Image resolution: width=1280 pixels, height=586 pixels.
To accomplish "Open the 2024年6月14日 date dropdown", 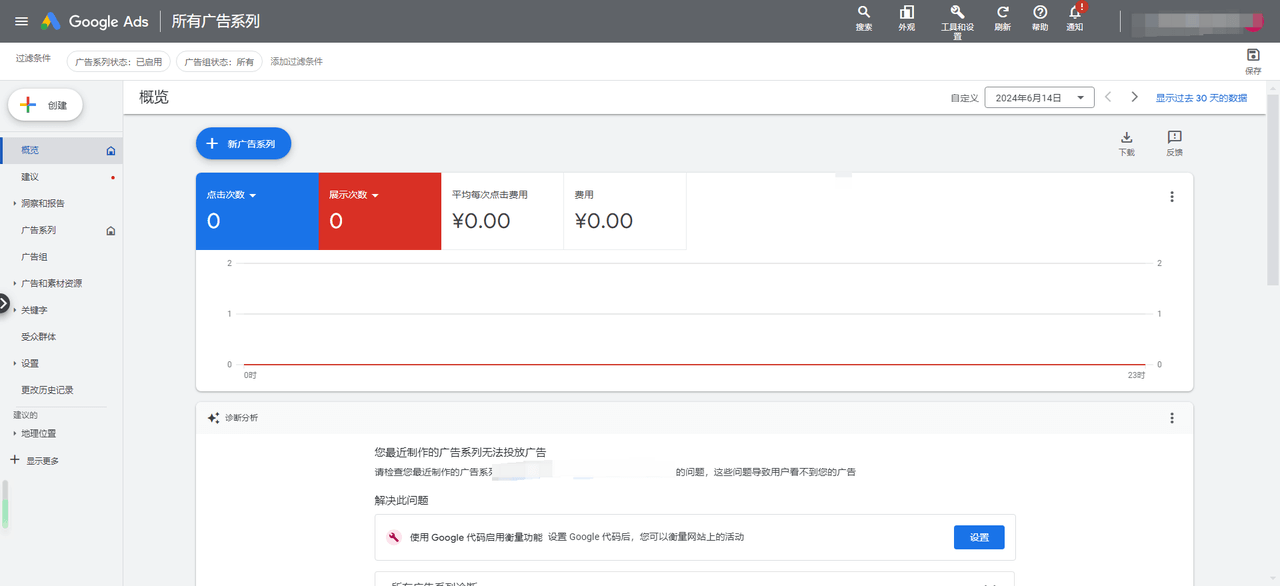I will click(x=1040, y=97).
